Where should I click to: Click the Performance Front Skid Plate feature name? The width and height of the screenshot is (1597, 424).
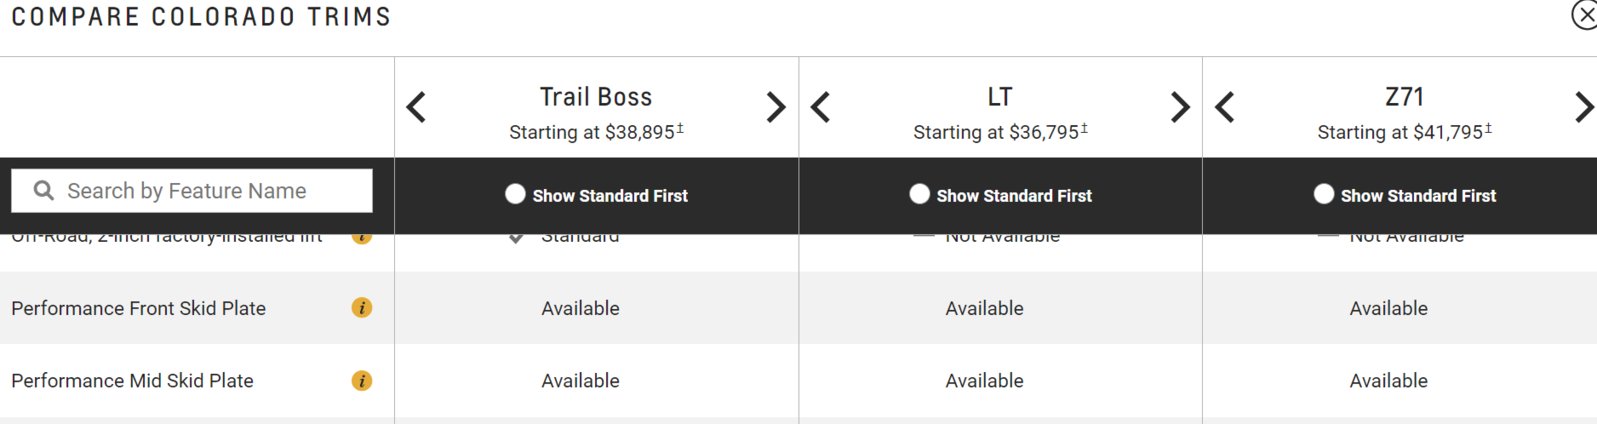138,308
